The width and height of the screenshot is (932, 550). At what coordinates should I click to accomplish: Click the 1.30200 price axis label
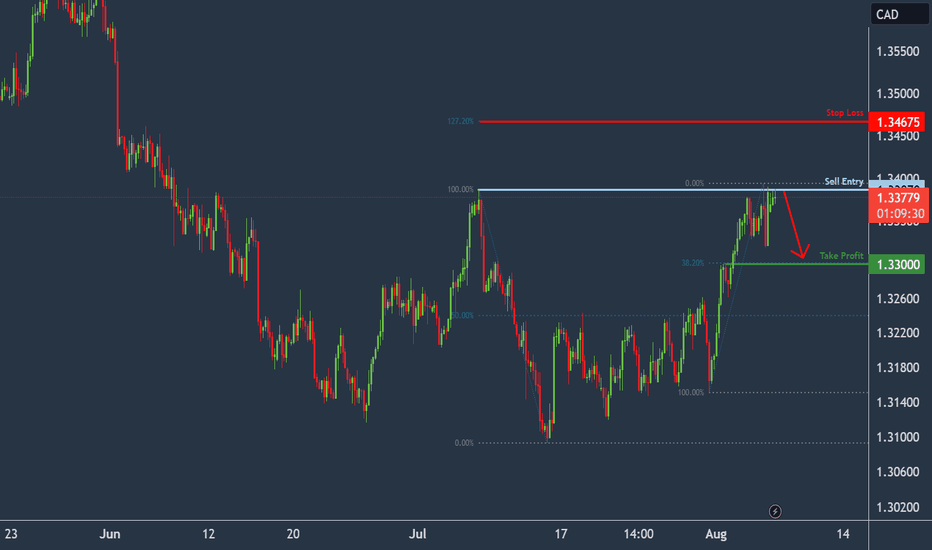898,507
